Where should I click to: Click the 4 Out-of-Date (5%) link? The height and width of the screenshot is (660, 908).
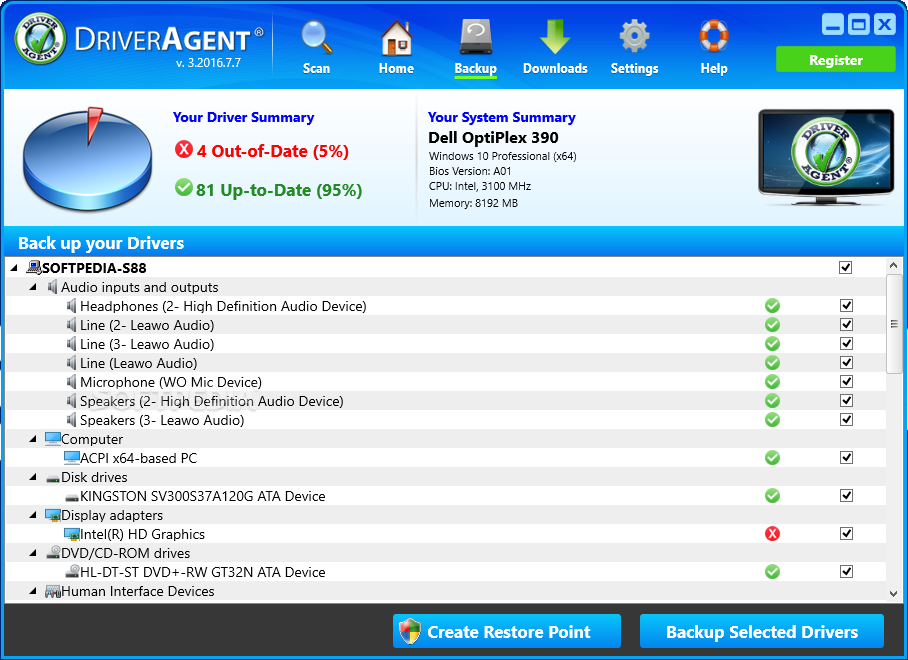[x=272, y=151]
